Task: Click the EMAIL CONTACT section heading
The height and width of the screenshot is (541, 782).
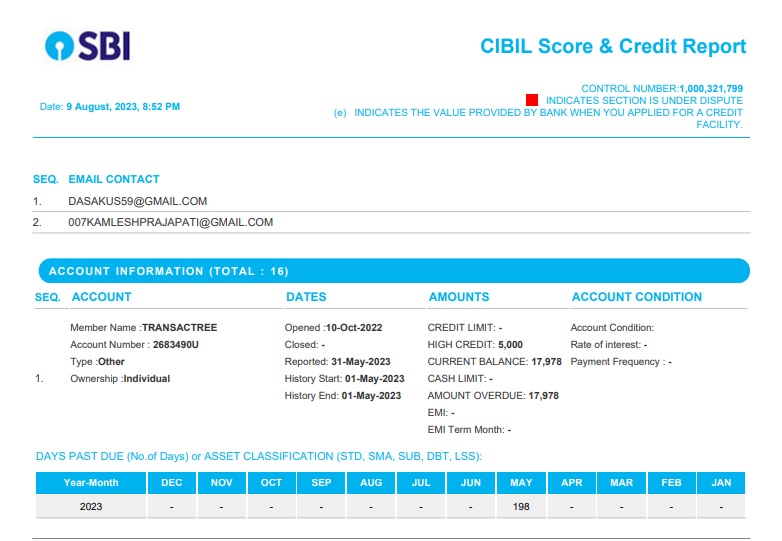Action: point(113,179)
